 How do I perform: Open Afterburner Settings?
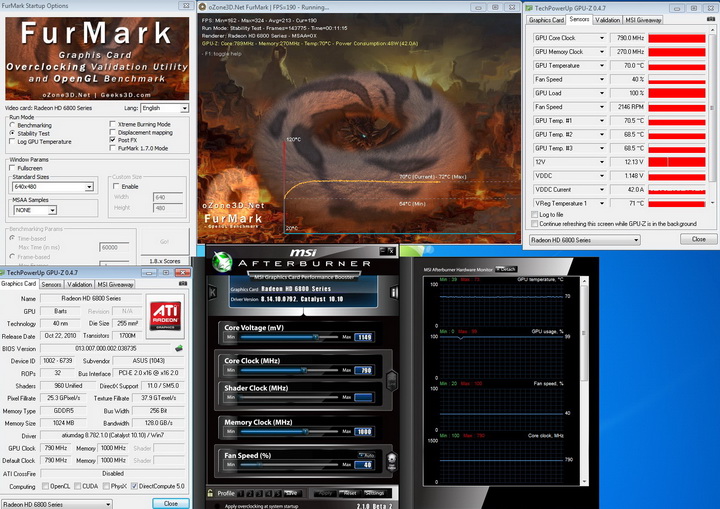(374, 493)
